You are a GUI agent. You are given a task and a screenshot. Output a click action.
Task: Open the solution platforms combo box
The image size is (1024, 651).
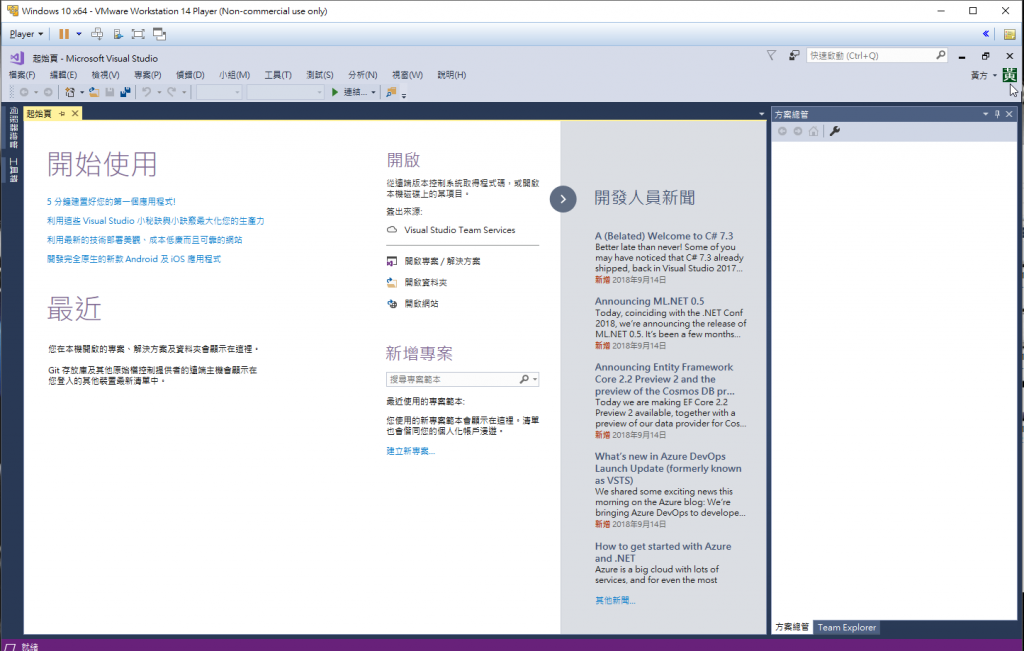285,92
